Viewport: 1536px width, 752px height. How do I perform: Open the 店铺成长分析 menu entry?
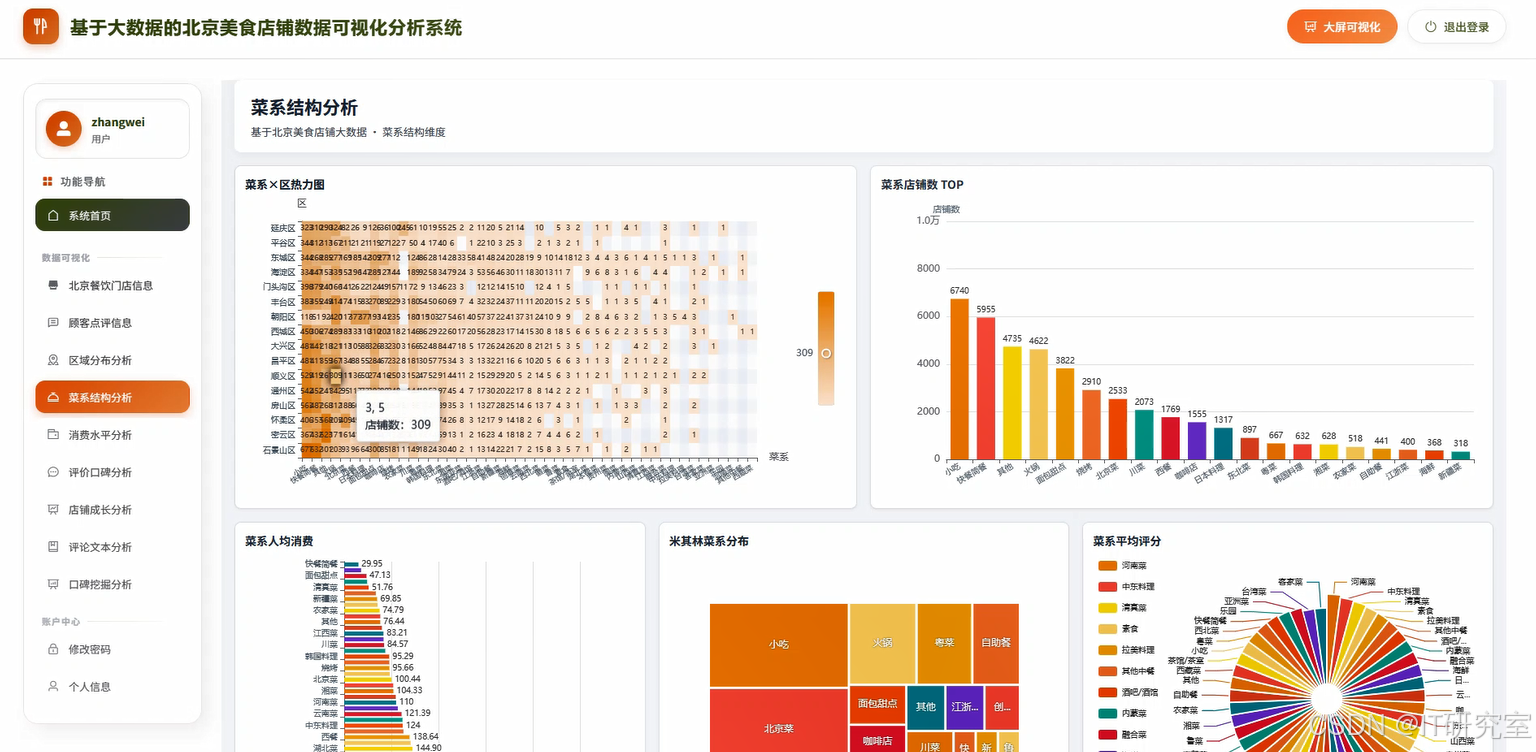click(112, 510)
